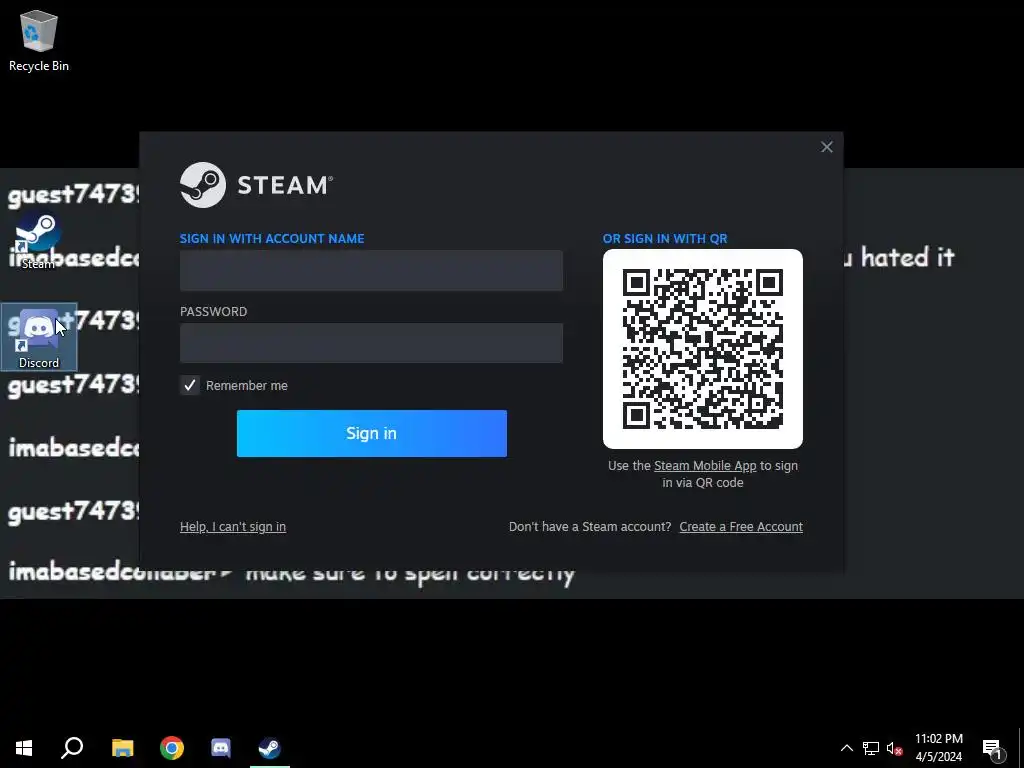Open the notification center icon
The width and height of the screenshot is (1024, 768).
[993, 748]
